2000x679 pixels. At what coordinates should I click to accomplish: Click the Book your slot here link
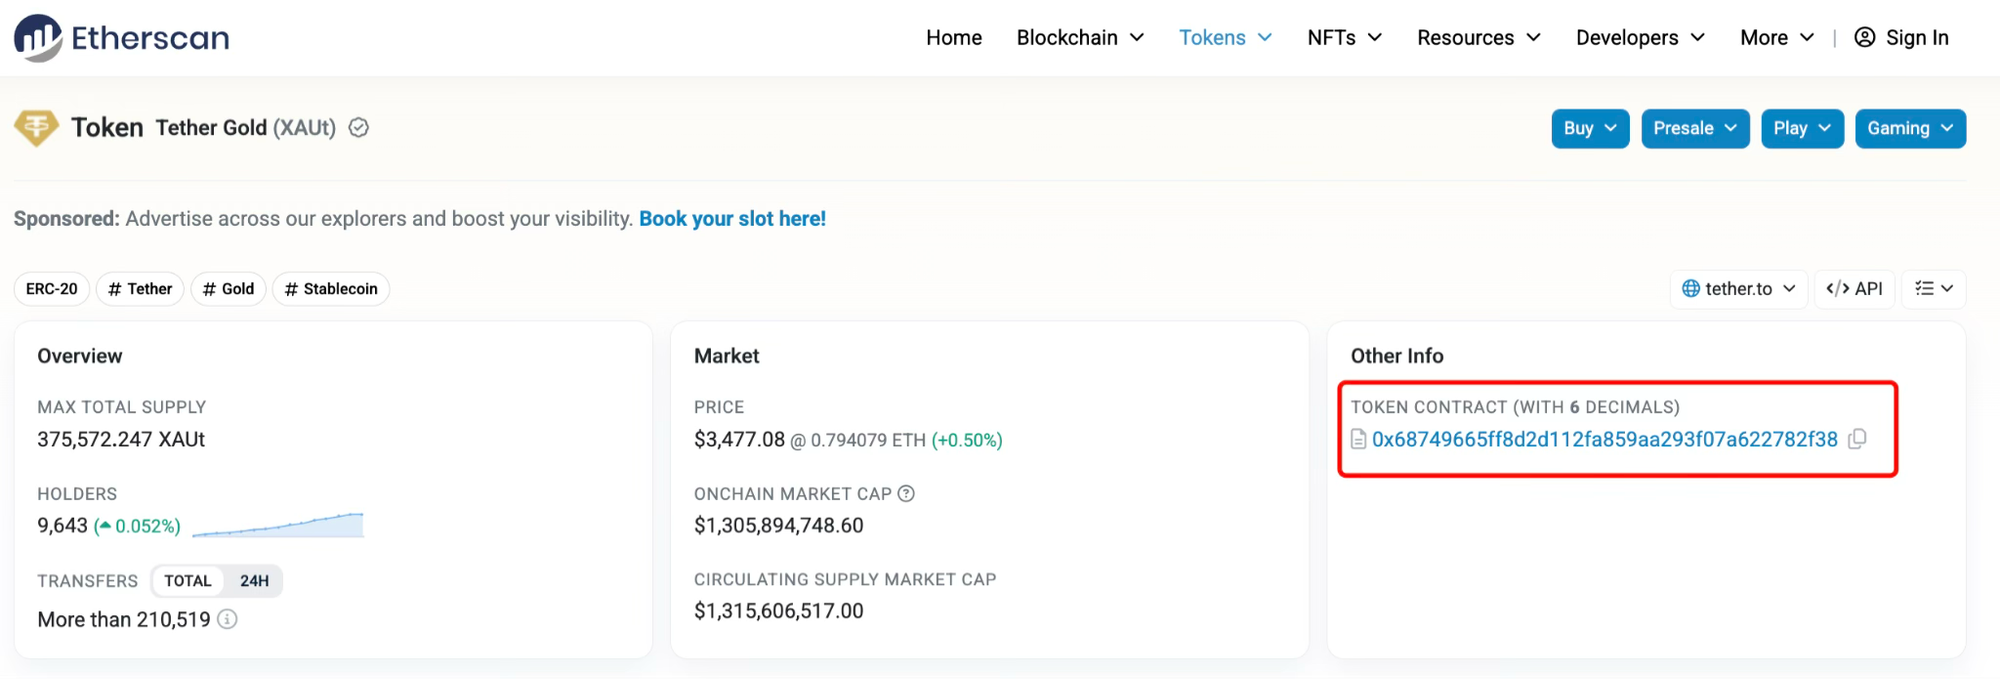732,219
